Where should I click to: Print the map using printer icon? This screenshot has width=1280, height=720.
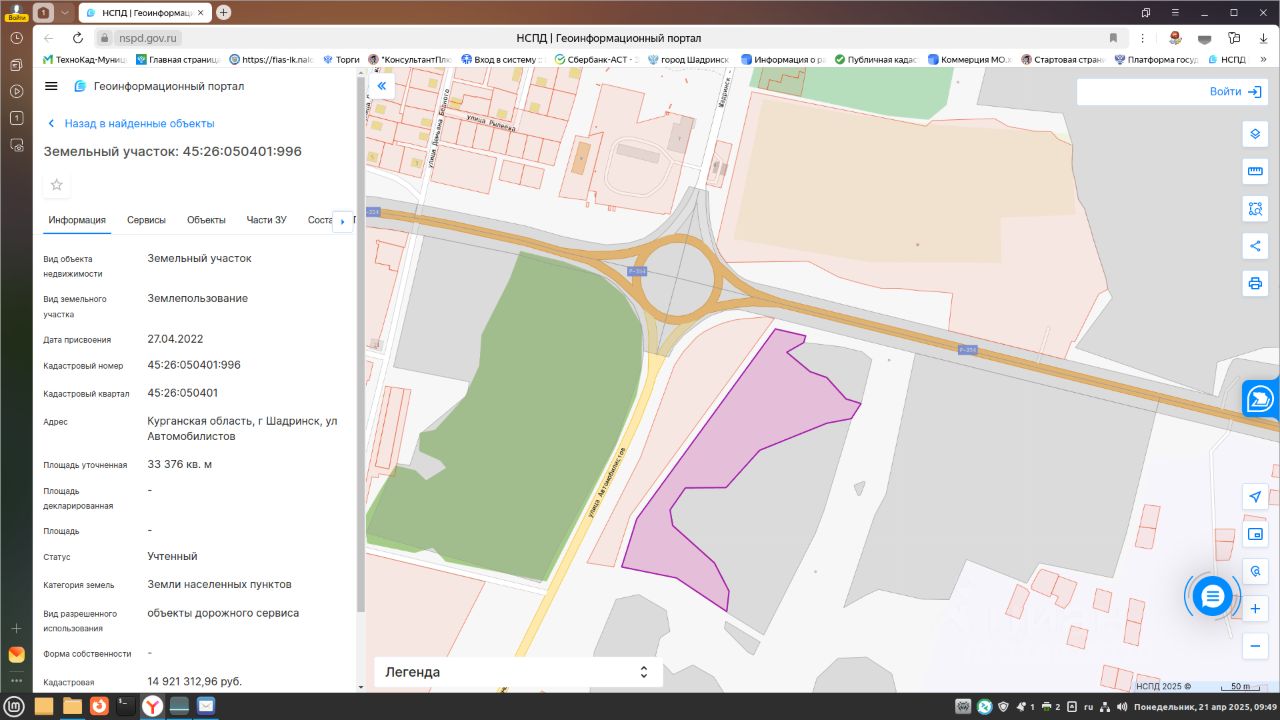pos(1255,283)
